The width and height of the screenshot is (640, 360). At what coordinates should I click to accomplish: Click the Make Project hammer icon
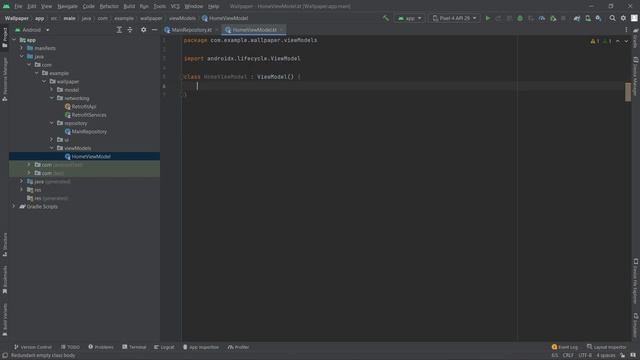tap(386, 18)
